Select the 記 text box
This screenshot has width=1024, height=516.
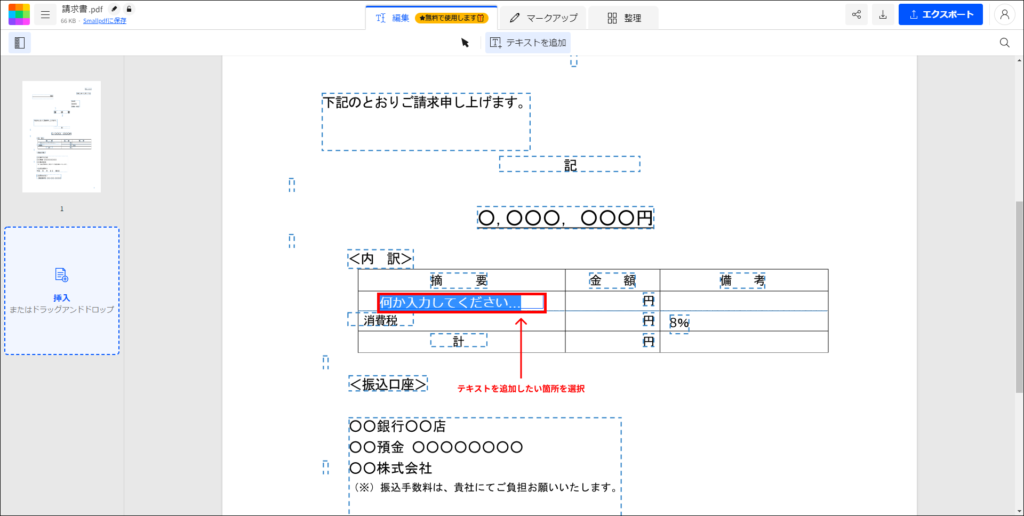click(x=569, y=164)
